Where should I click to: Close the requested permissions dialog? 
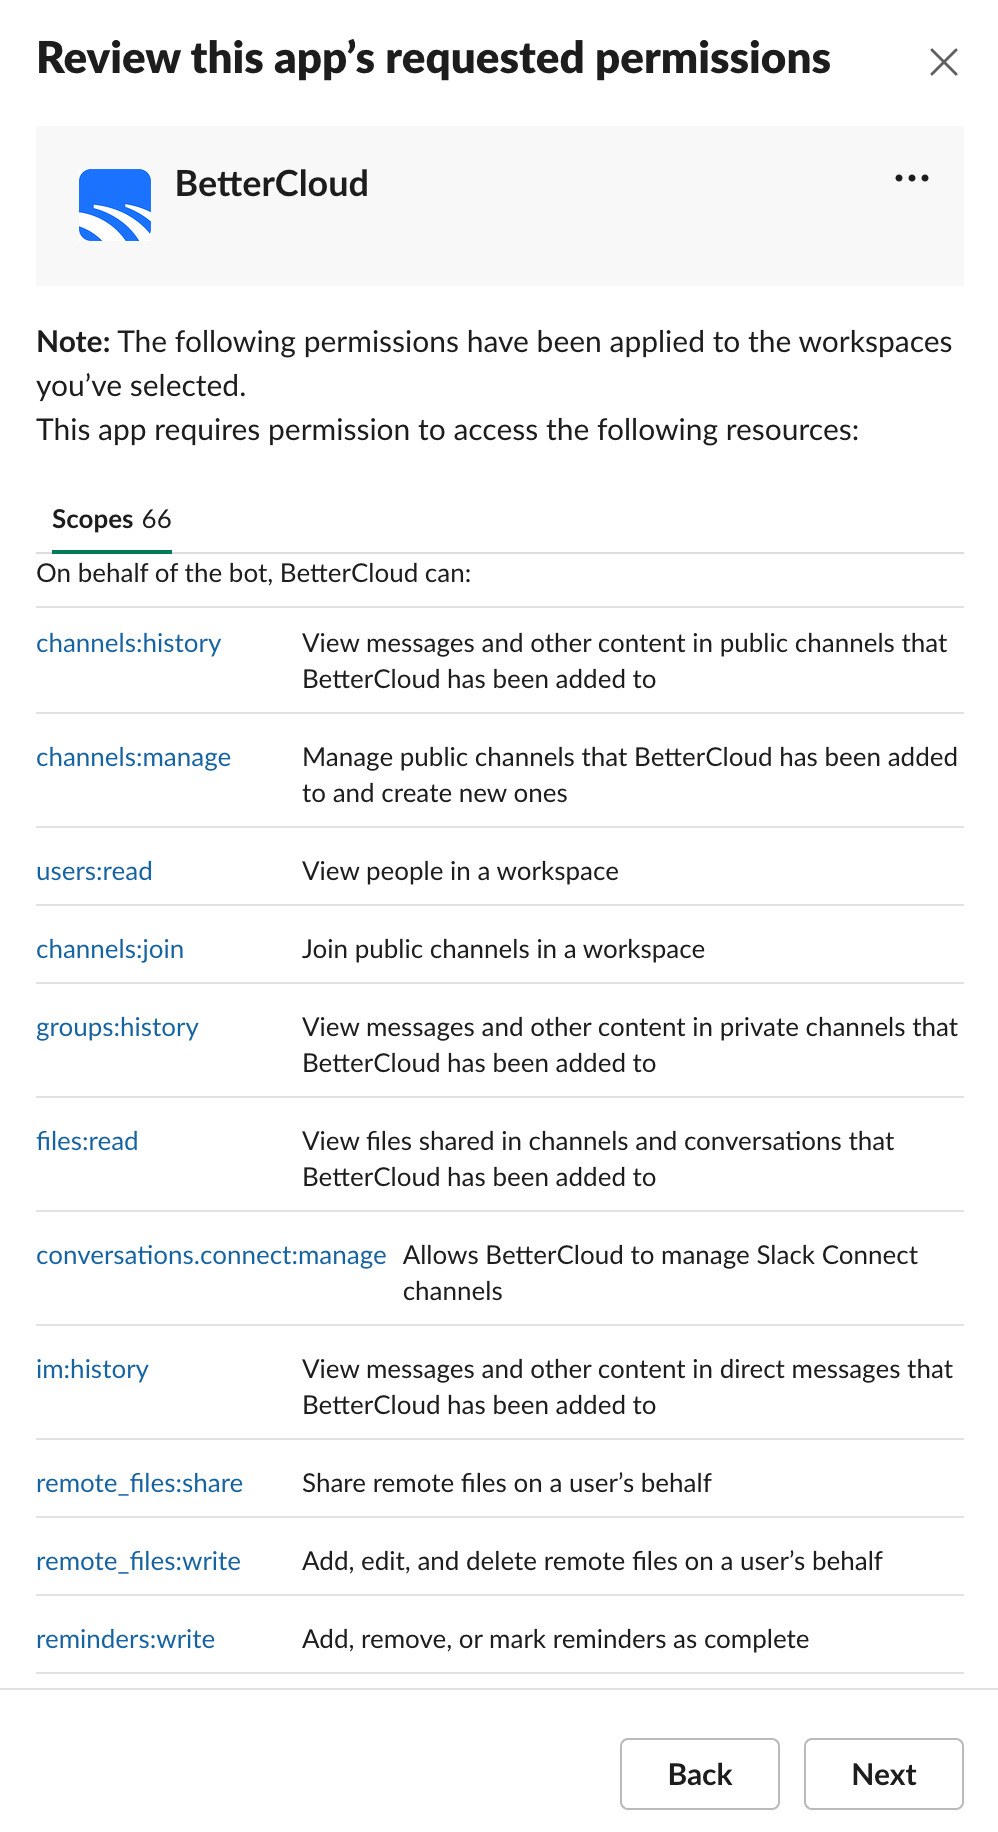point(943,61)
